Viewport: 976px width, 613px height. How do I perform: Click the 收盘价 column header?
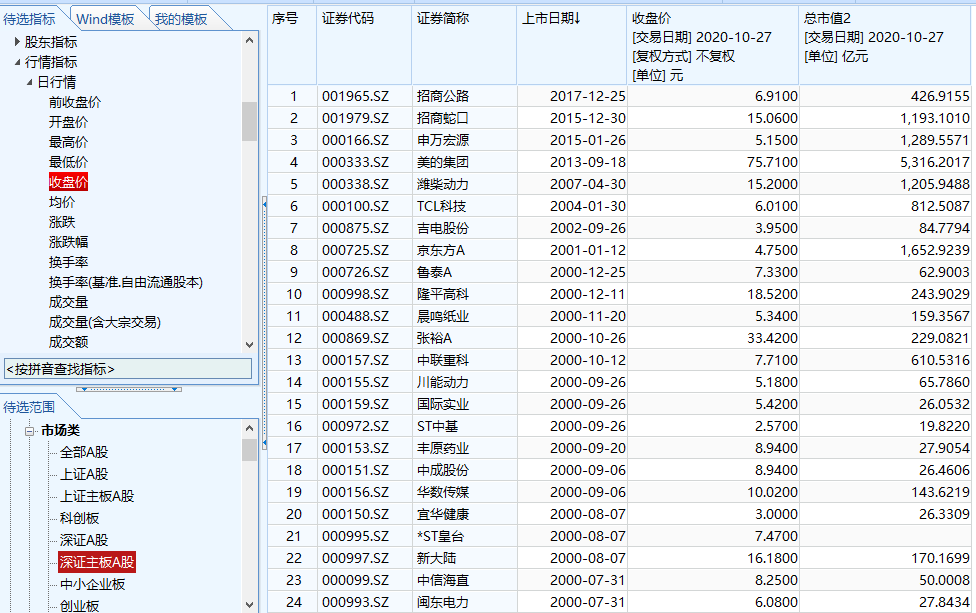(x=713, y=45)
